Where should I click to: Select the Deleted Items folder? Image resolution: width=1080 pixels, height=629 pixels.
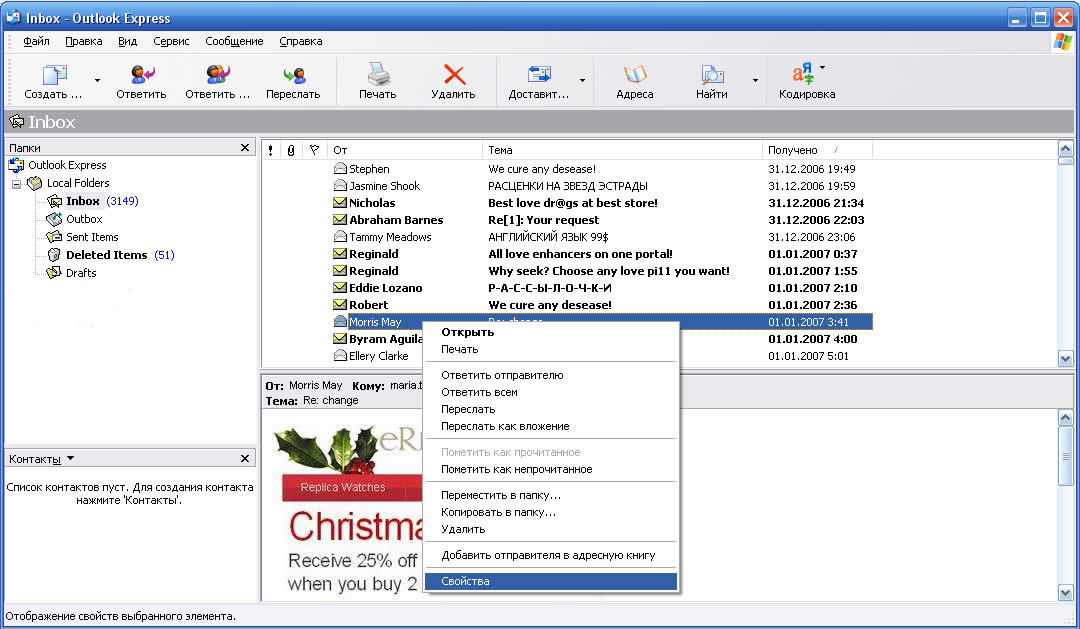coord(106,255)
